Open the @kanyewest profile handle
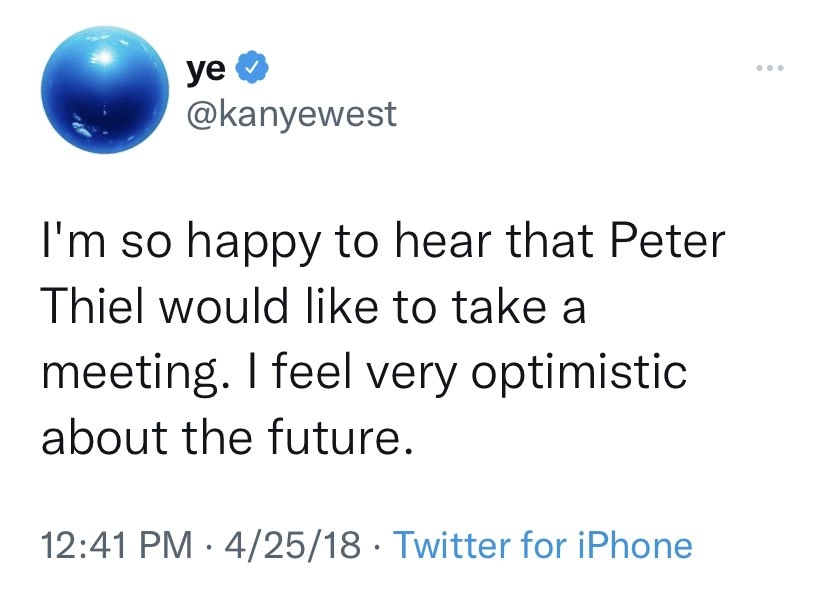828x591 pixels. 290,115
